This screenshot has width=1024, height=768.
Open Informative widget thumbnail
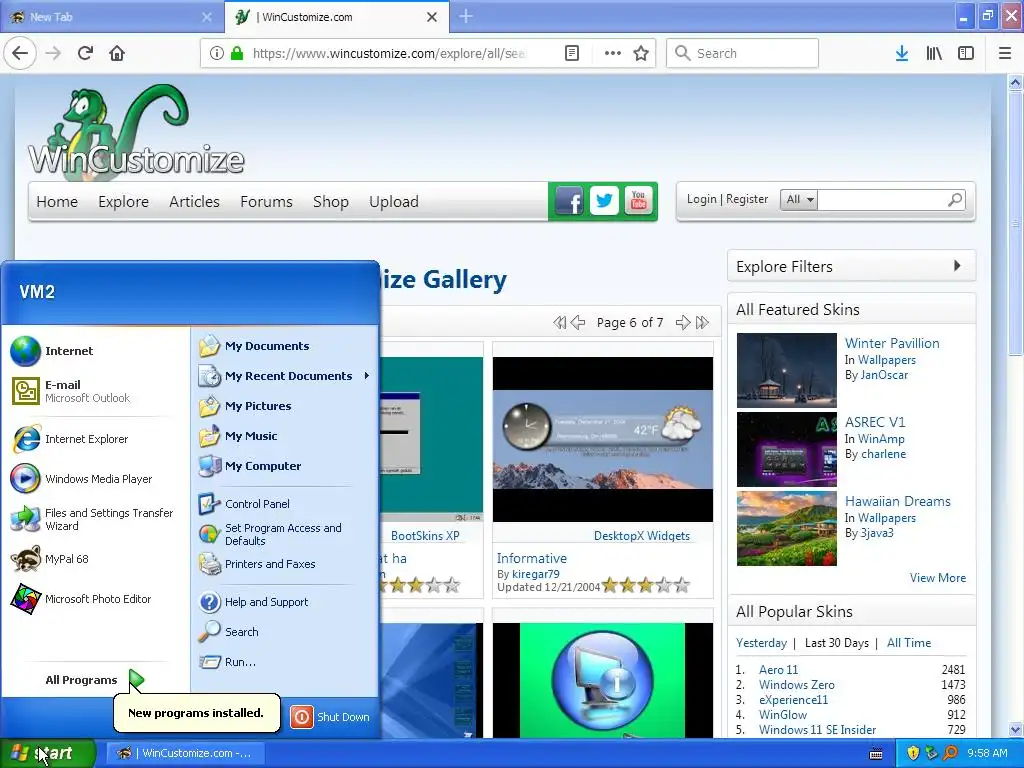tap(603, 439)
